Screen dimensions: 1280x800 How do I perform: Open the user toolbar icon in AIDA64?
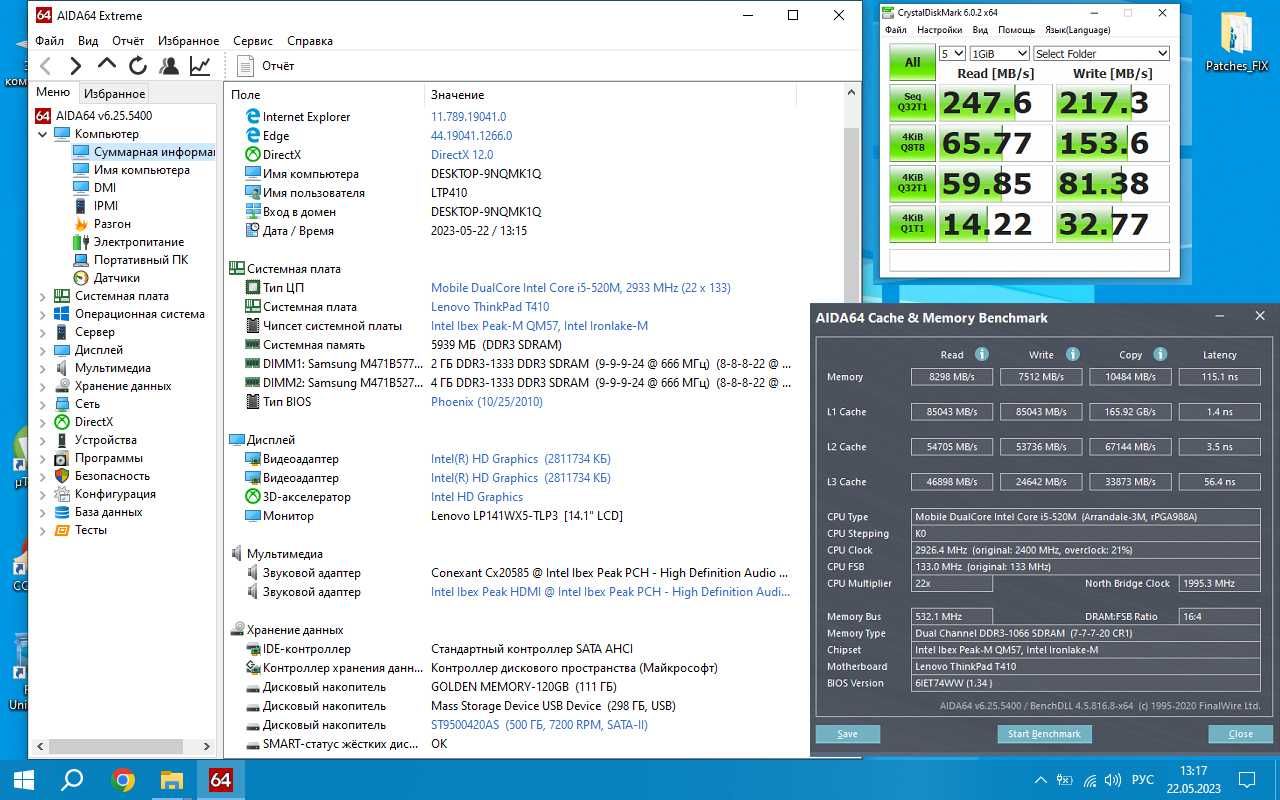coord(169,66)
